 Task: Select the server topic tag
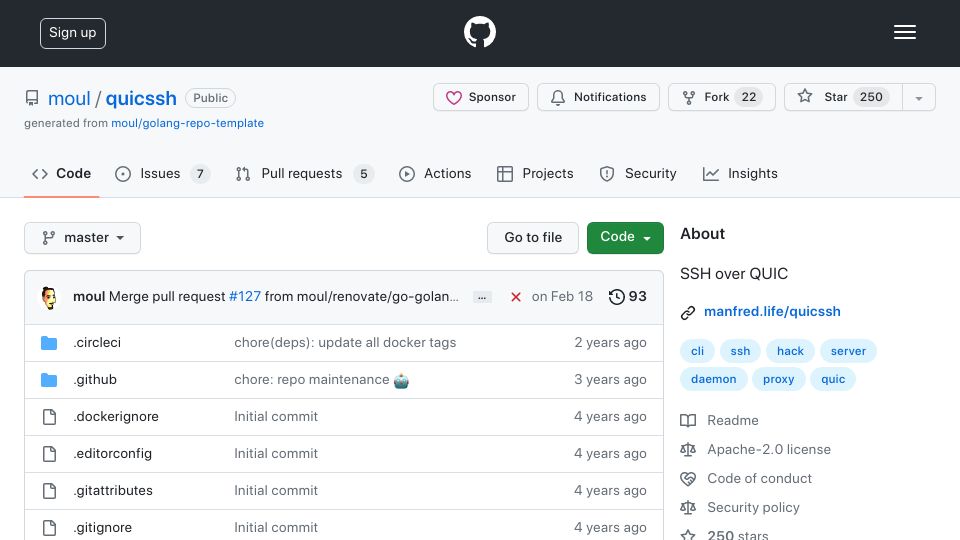pyautogui.click(x=848, y=351)
